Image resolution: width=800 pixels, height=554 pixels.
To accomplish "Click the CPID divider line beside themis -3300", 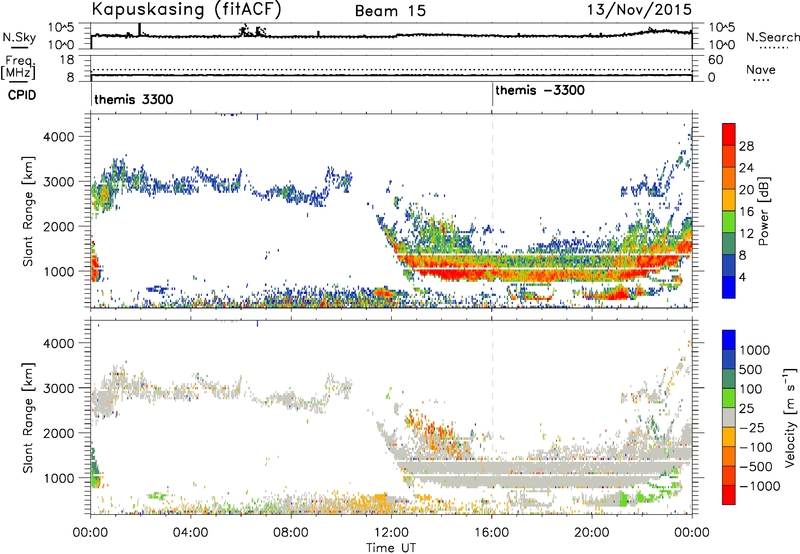I will click(492, 94).
